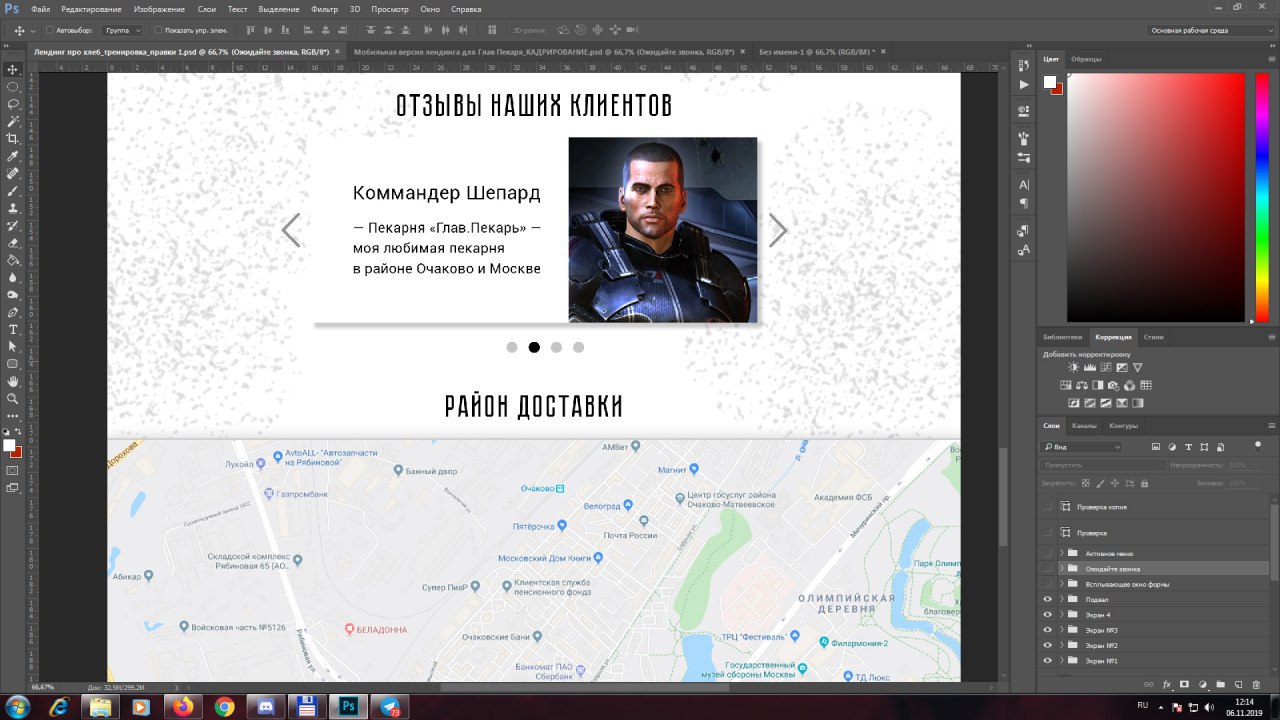Hide the Экран №2 layer group

coord(1047,645)
